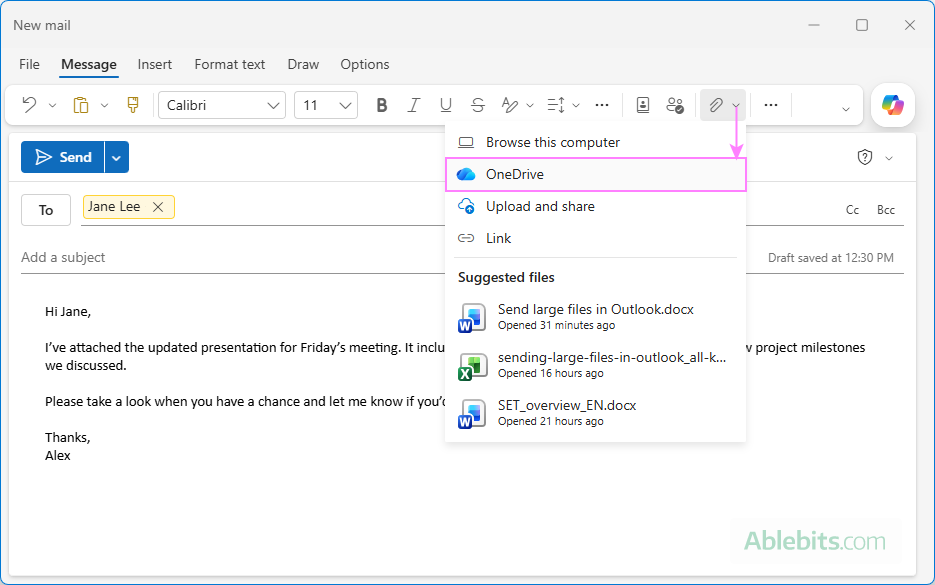The width and height of the screenshot is (935, 585).
Task: Switch to the Format text tab
Action: click(230, 64)
